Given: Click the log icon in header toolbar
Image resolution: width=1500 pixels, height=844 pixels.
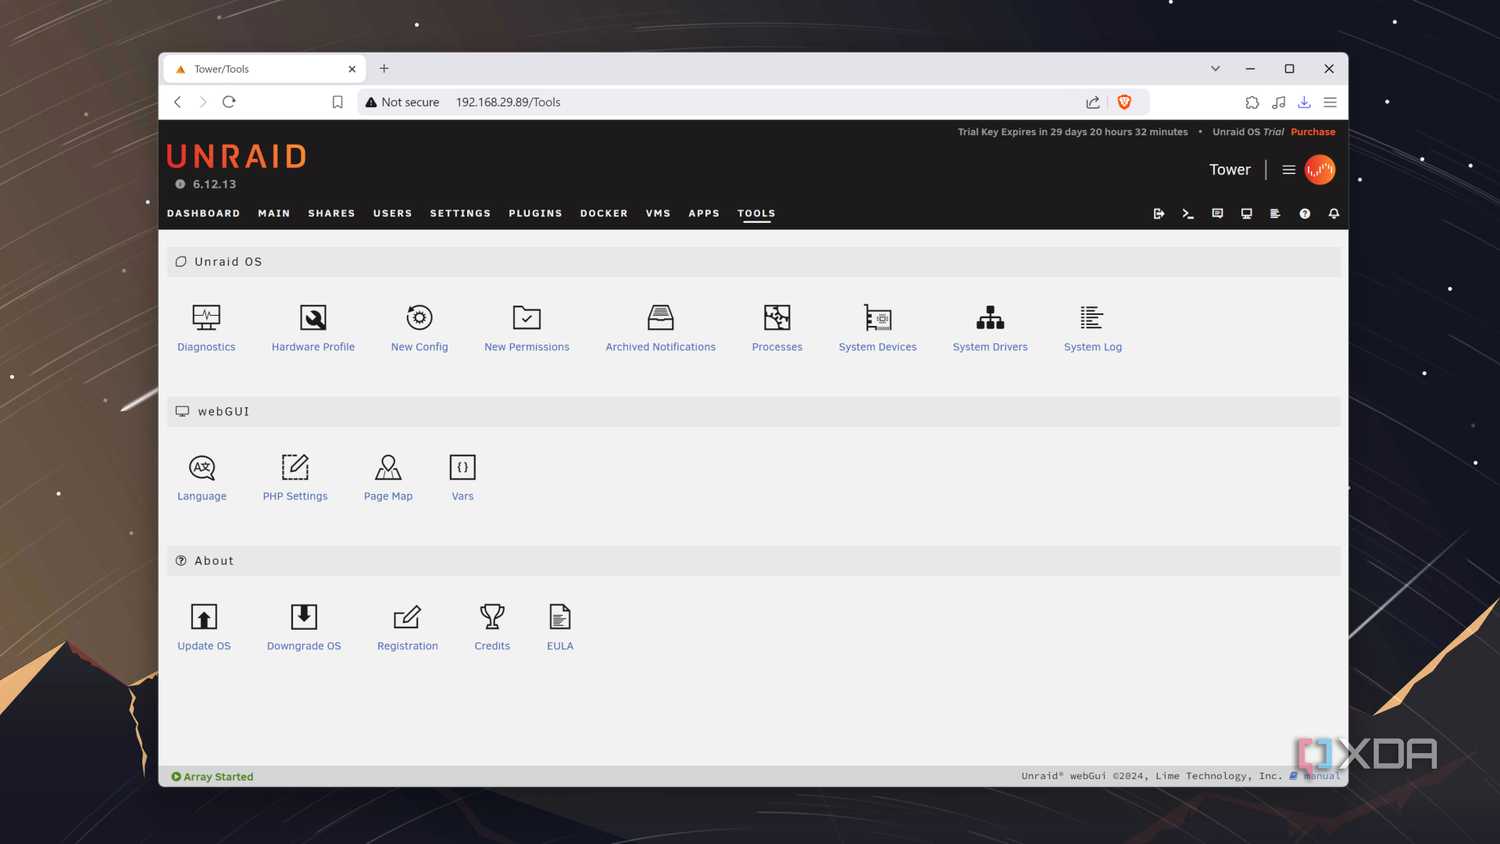Looking at the screenshot, I should pos(1275,213).
